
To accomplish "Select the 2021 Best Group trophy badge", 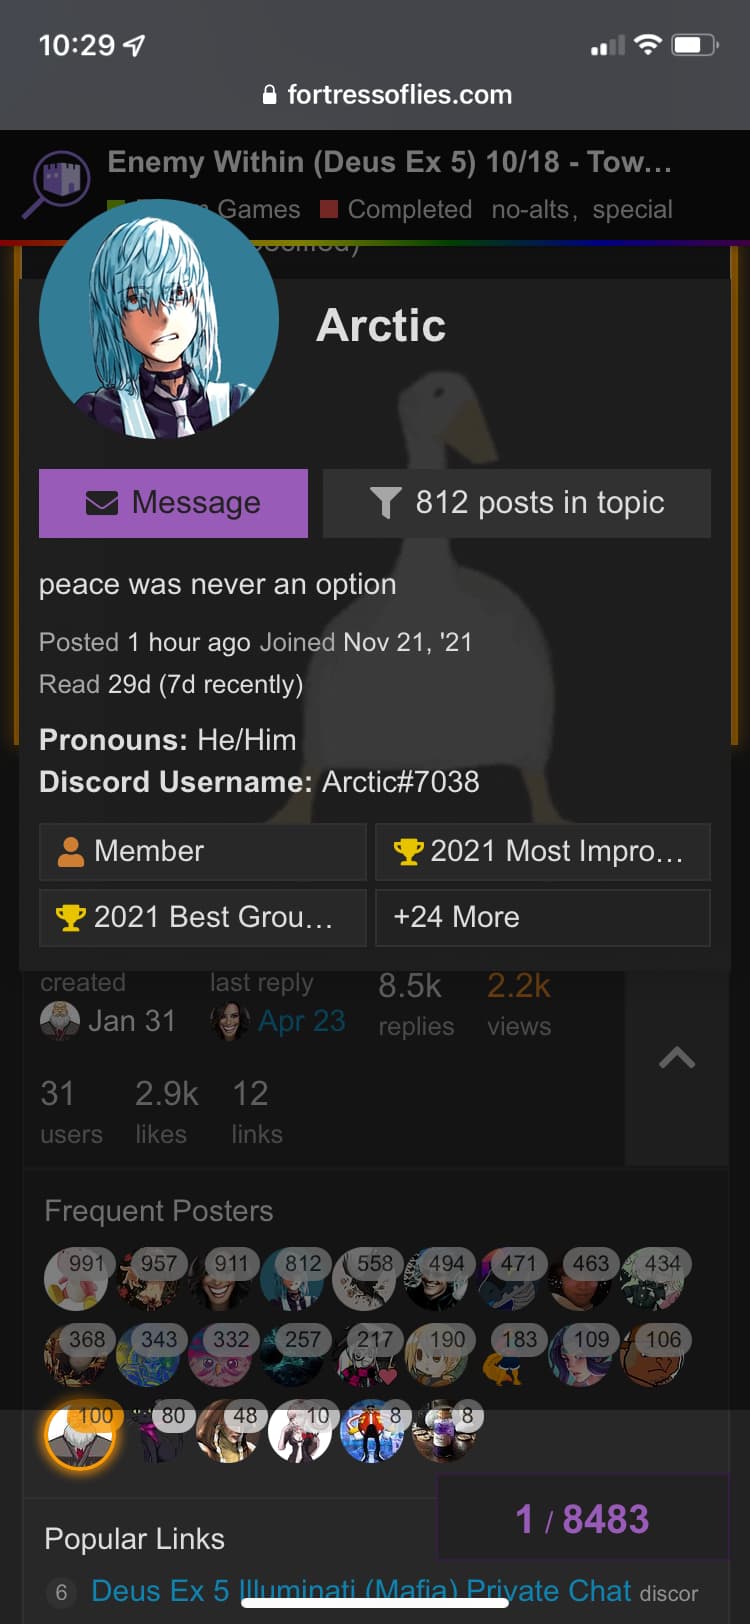I will pos(203,918).
